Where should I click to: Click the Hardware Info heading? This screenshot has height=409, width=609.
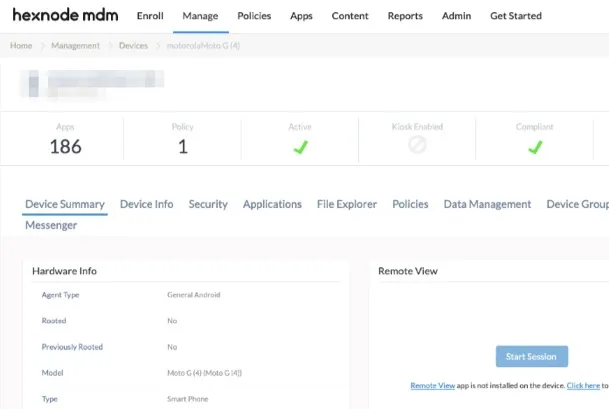[64, 271]
